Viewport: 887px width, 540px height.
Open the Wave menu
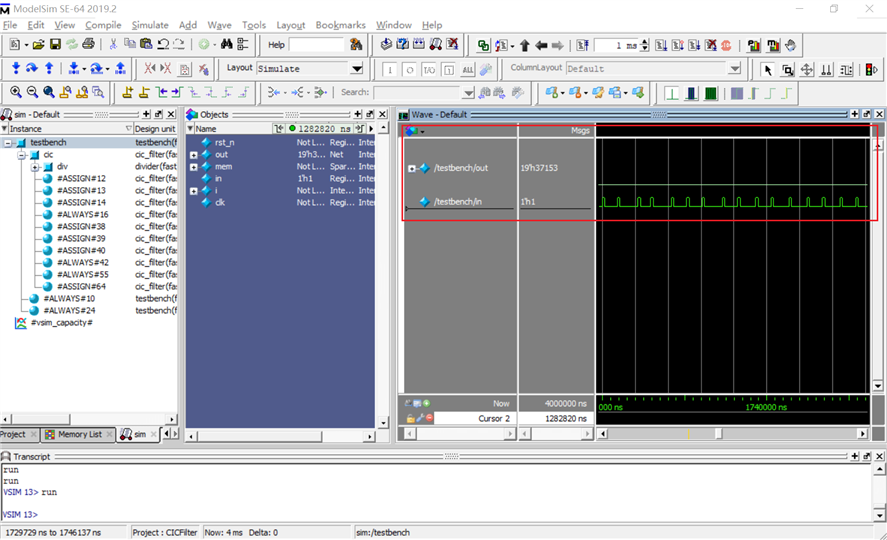click(219, 25)
